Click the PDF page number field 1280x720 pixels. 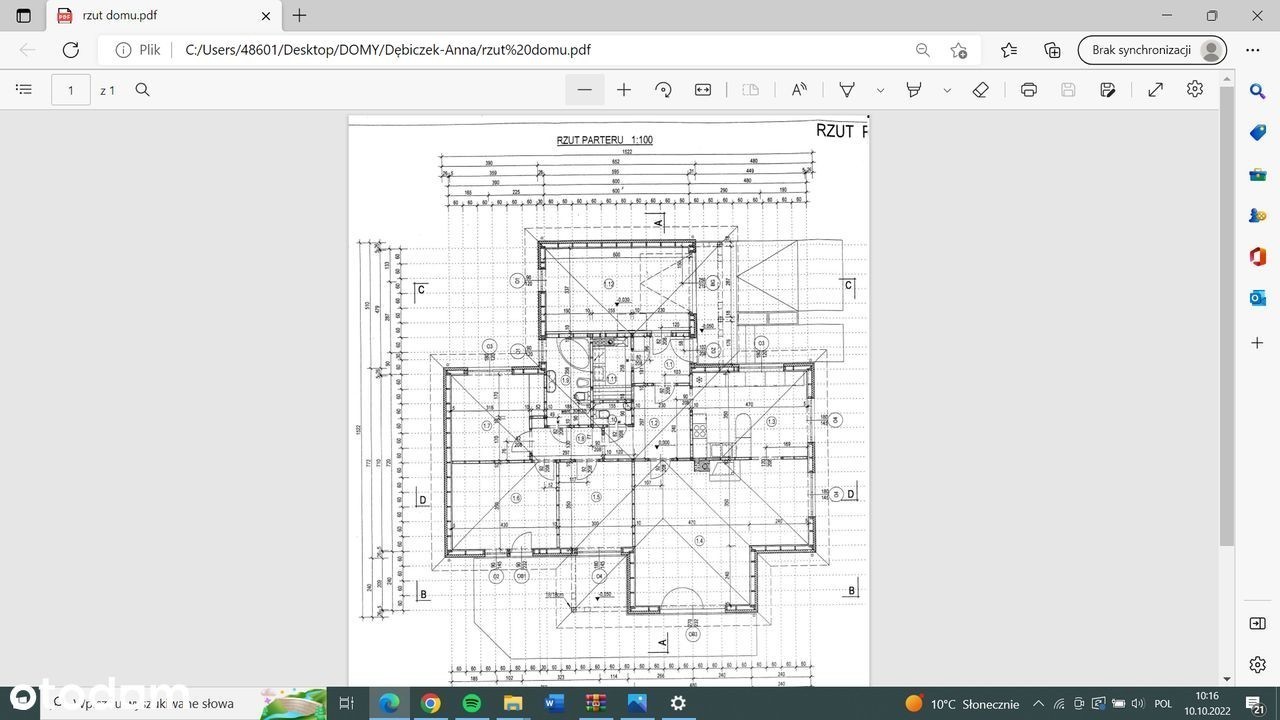[x=71, y=90]
